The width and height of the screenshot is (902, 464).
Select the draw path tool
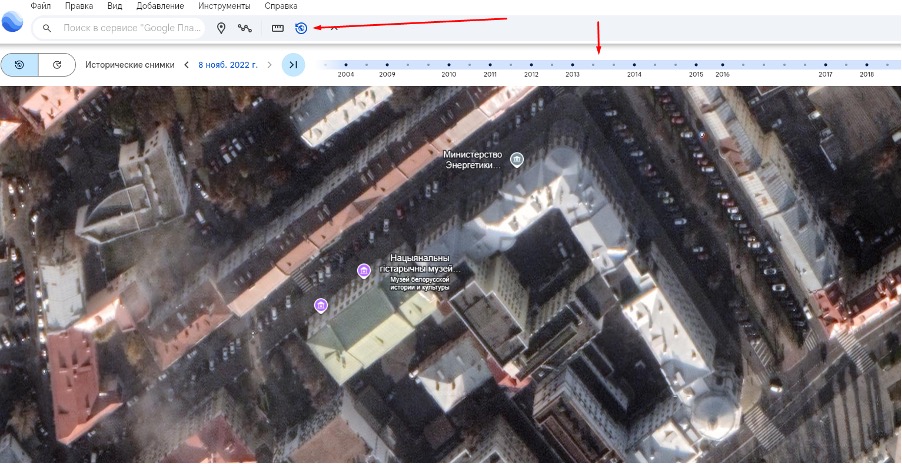pyautogui.click(x=245, y=28)
